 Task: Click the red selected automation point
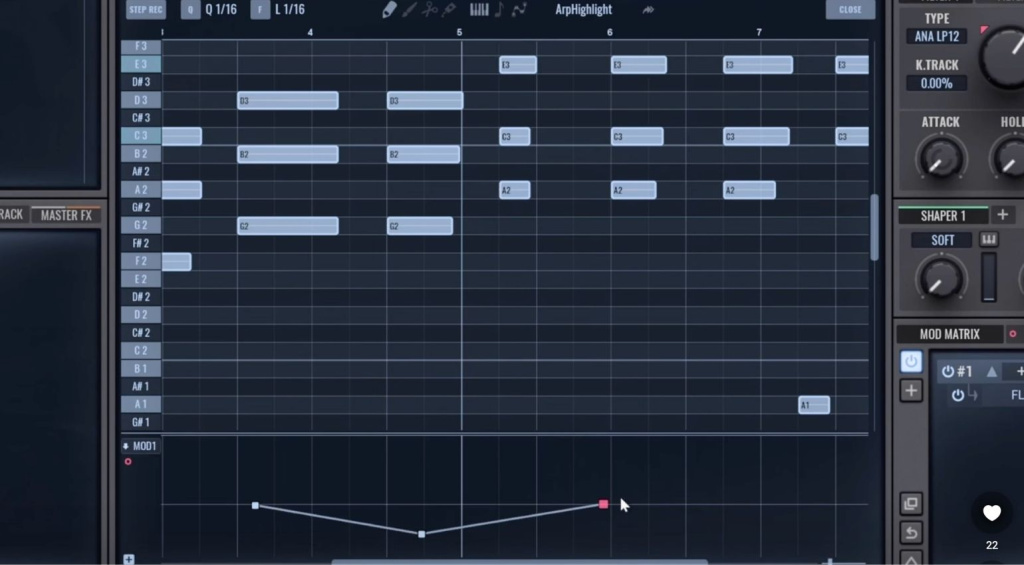point(603,504)
